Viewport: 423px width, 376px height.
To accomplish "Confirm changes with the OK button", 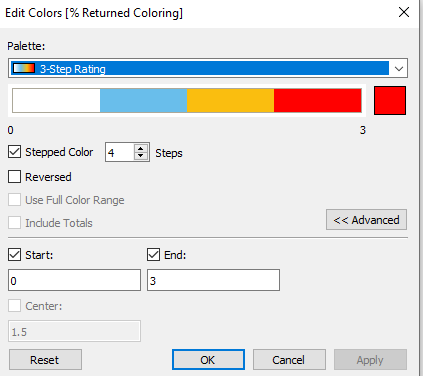I will (208, 360).
